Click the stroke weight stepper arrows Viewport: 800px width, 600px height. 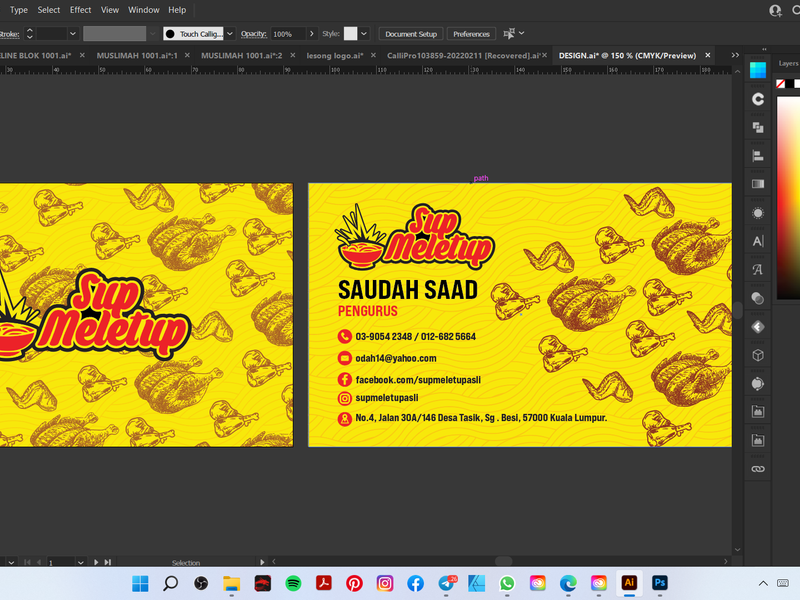pos(30,34)
